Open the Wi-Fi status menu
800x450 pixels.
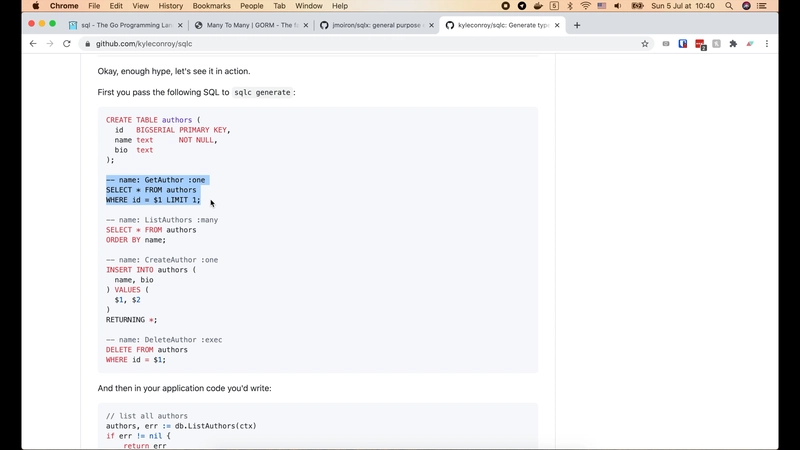tap(585, 6)
